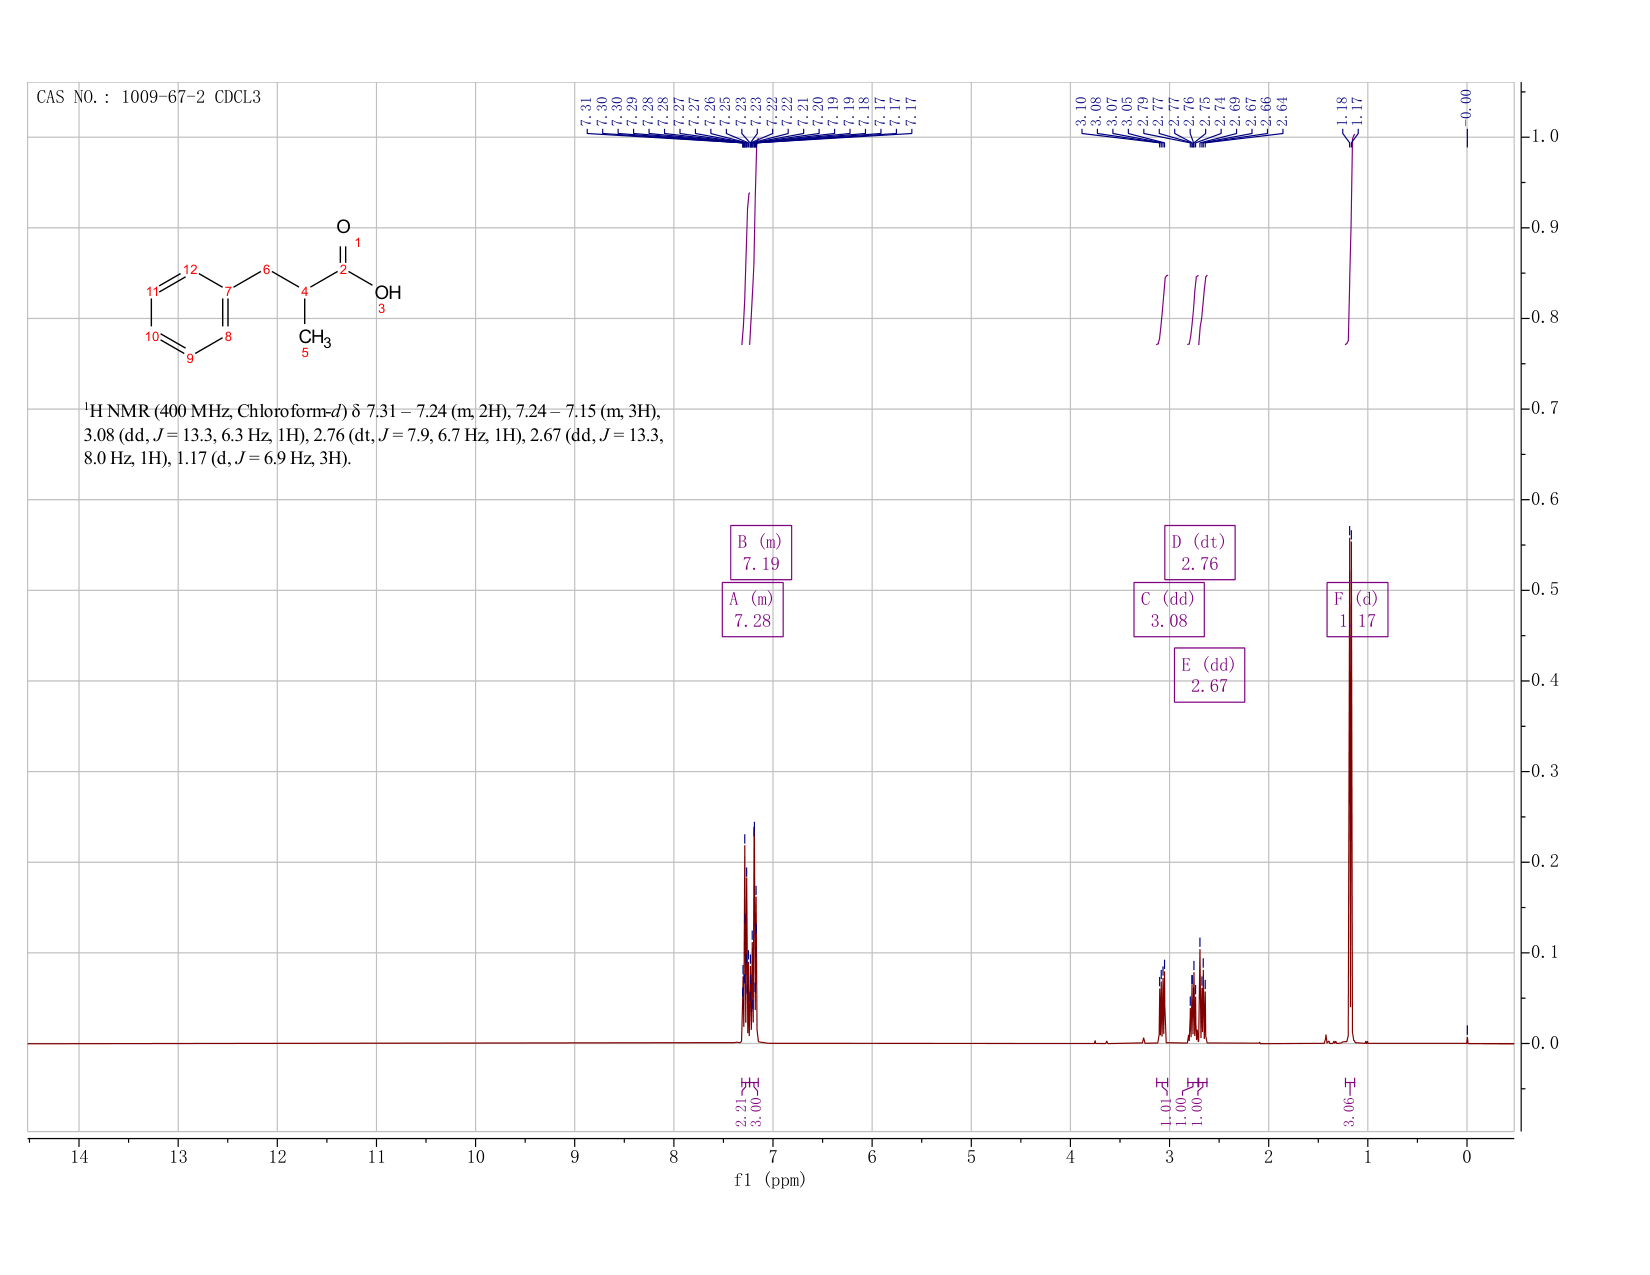The width and height of the screenshot is (1650, 1275).
Task: Select the multiplet box A (m) 7.28
Action: [x=752, y=609]
